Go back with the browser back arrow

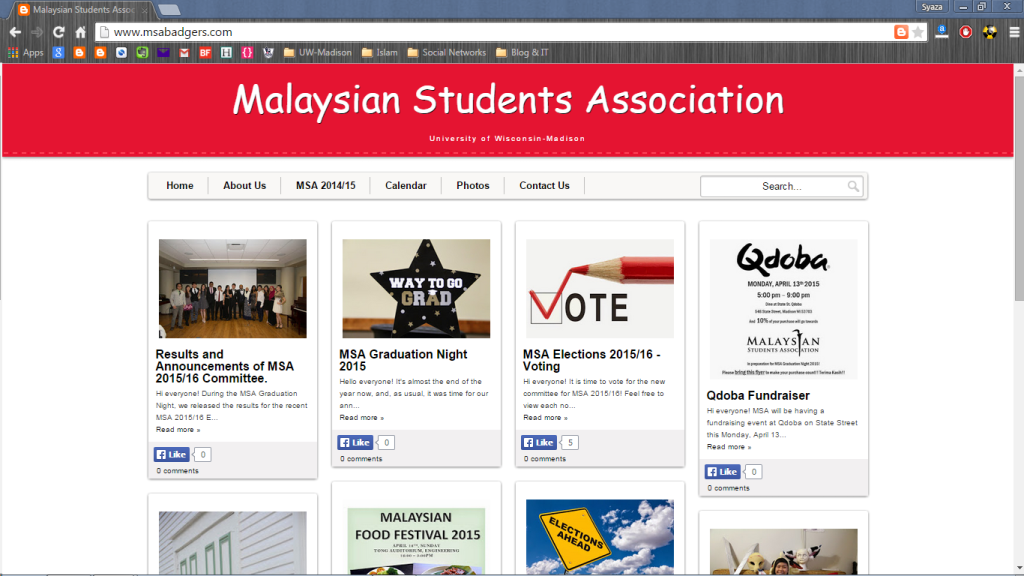tap(15, 32)
